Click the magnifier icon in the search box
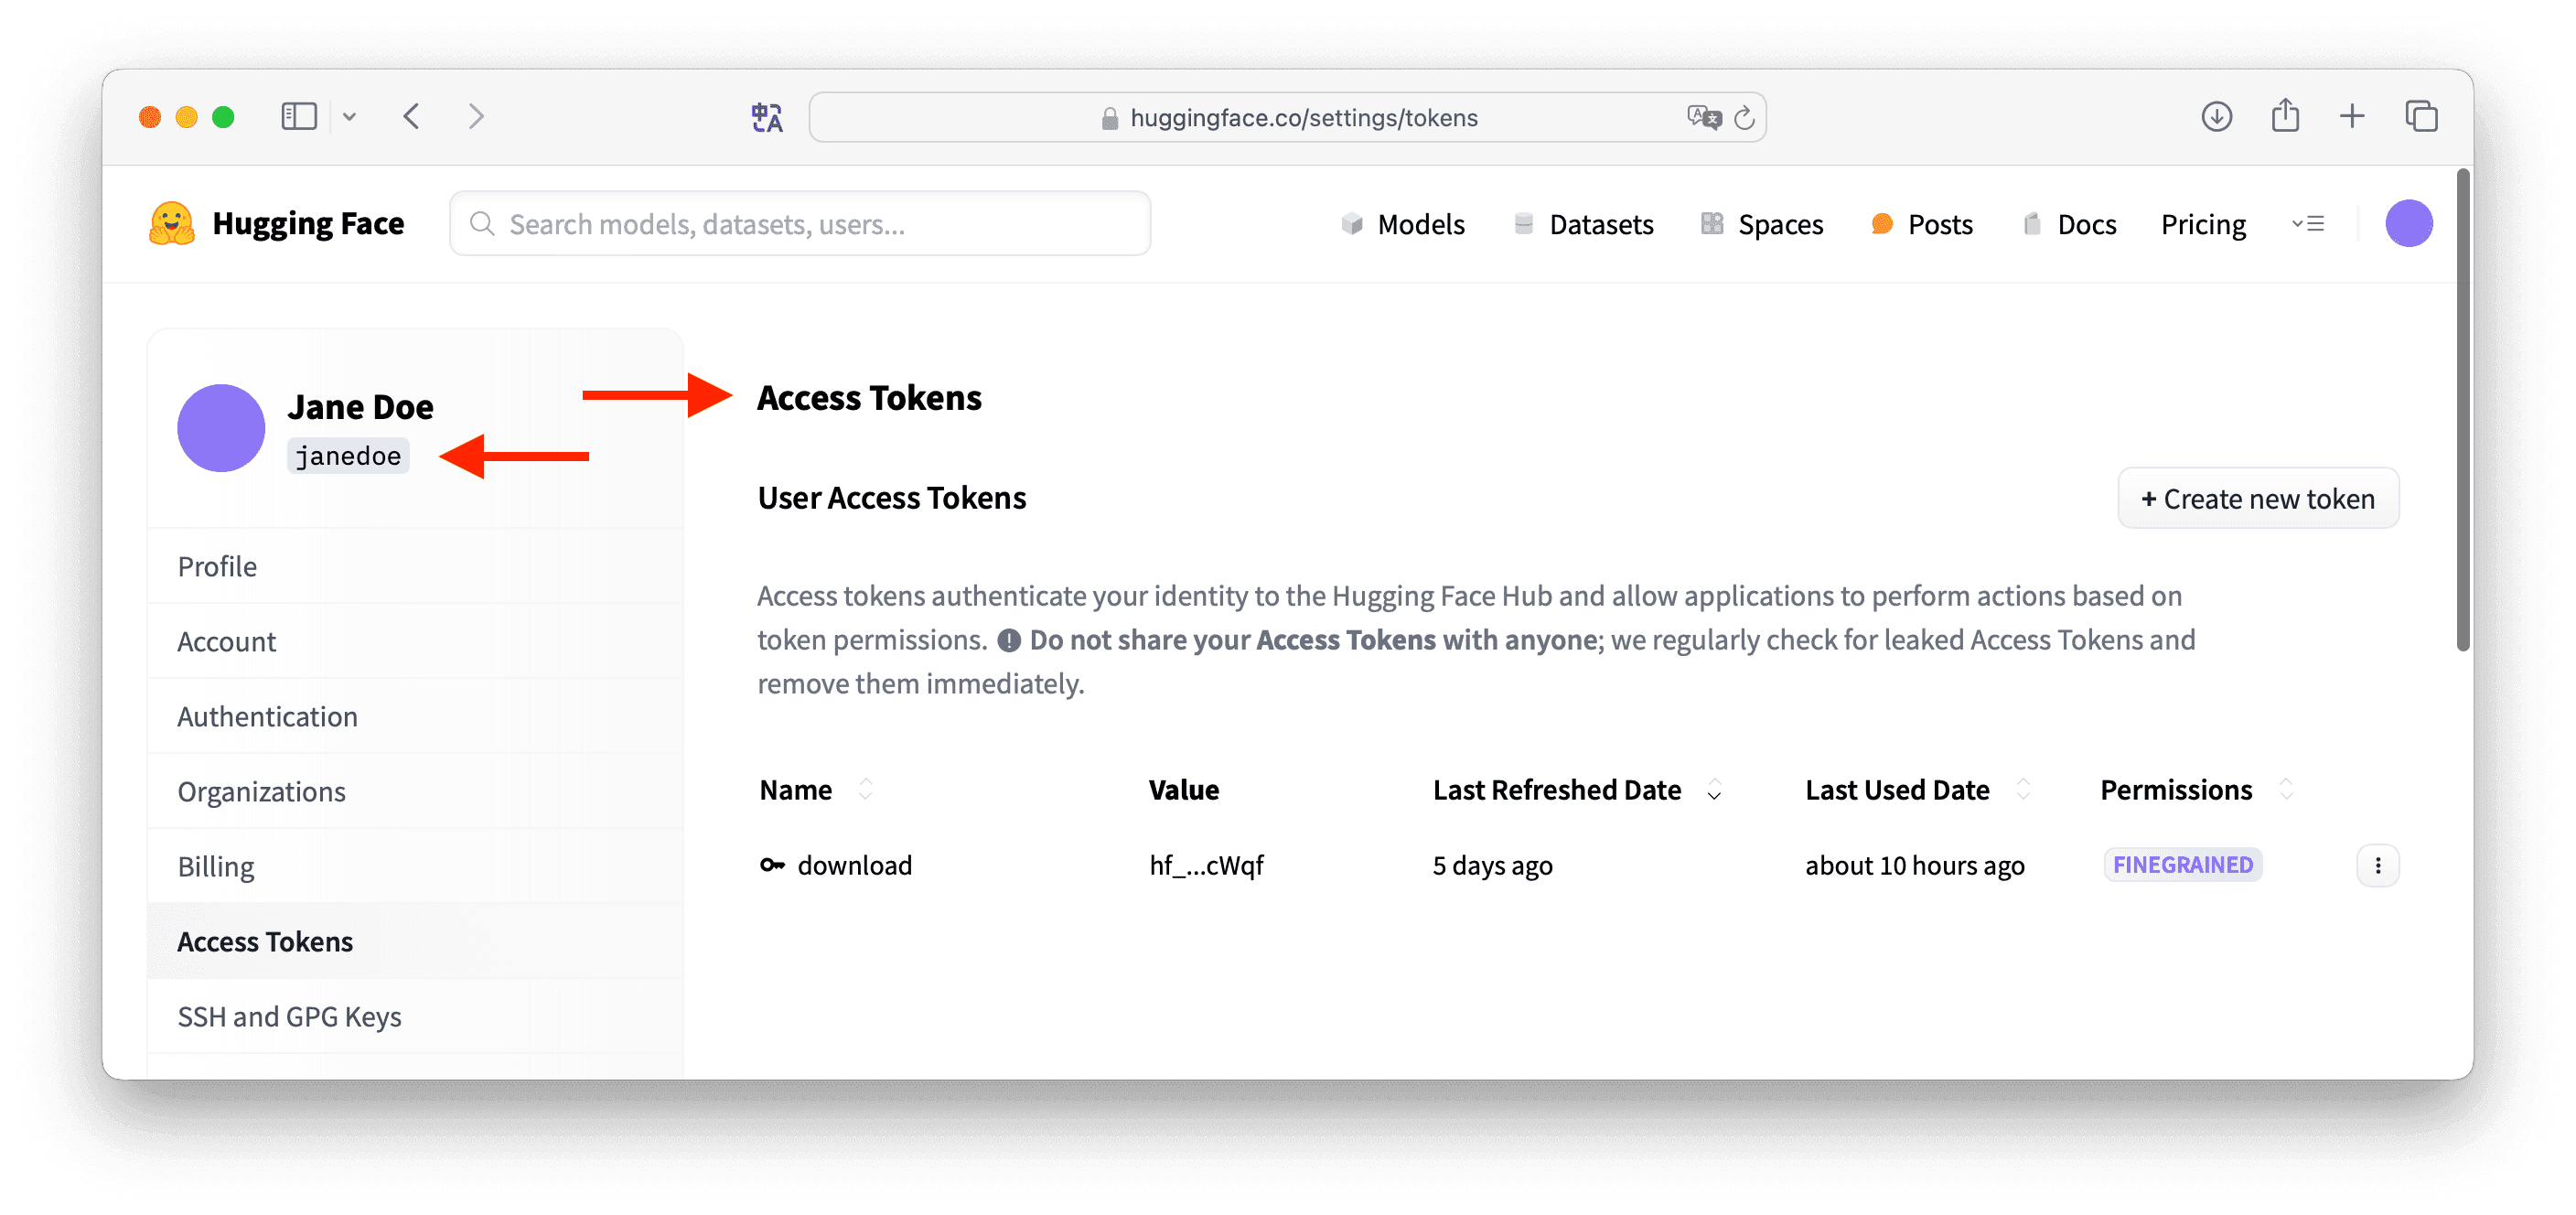The width and height of the screenshot is (2576, 1215). [482, 224]
